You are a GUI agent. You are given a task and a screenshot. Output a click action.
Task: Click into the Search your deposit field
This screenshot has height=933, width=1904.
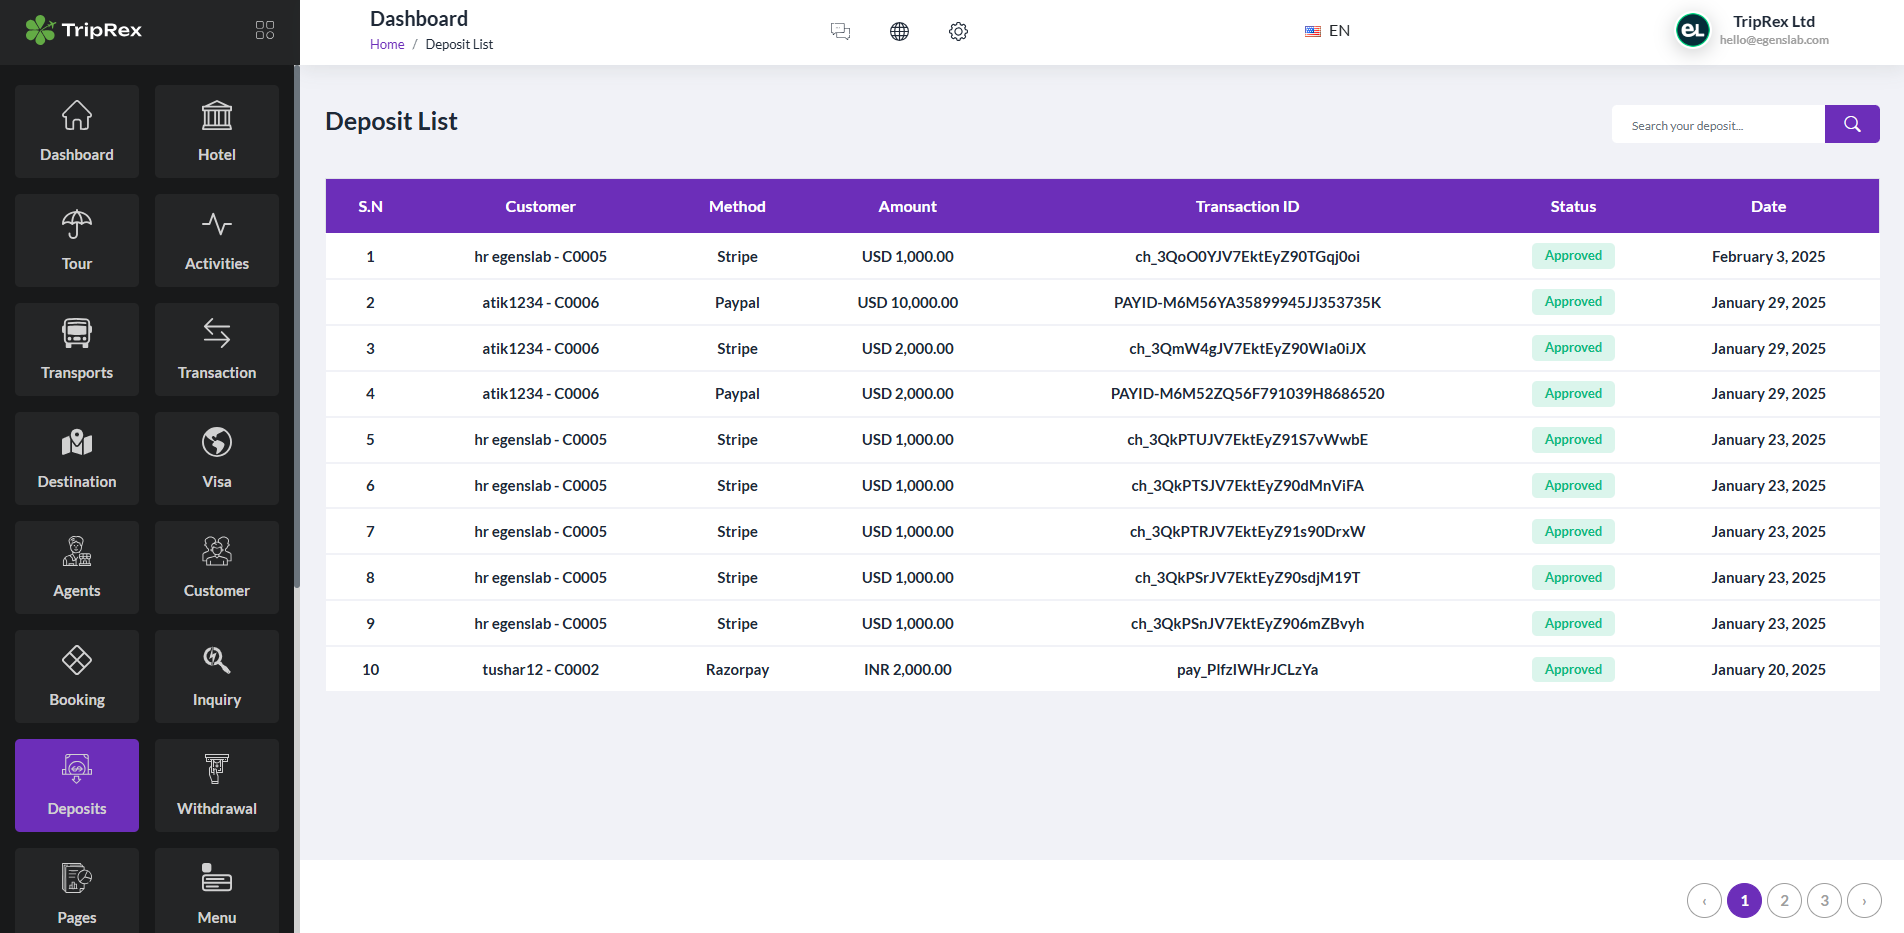click(1718, 124)
